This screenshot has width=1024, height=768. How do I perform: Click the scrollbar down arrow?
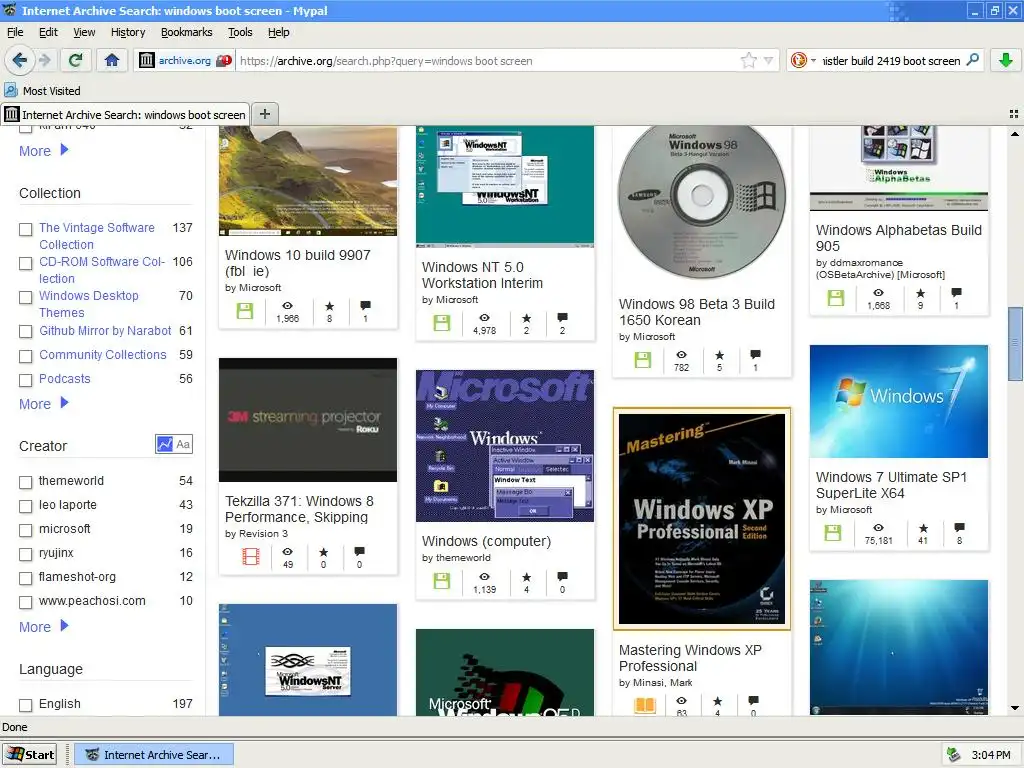coord(1015,708)
